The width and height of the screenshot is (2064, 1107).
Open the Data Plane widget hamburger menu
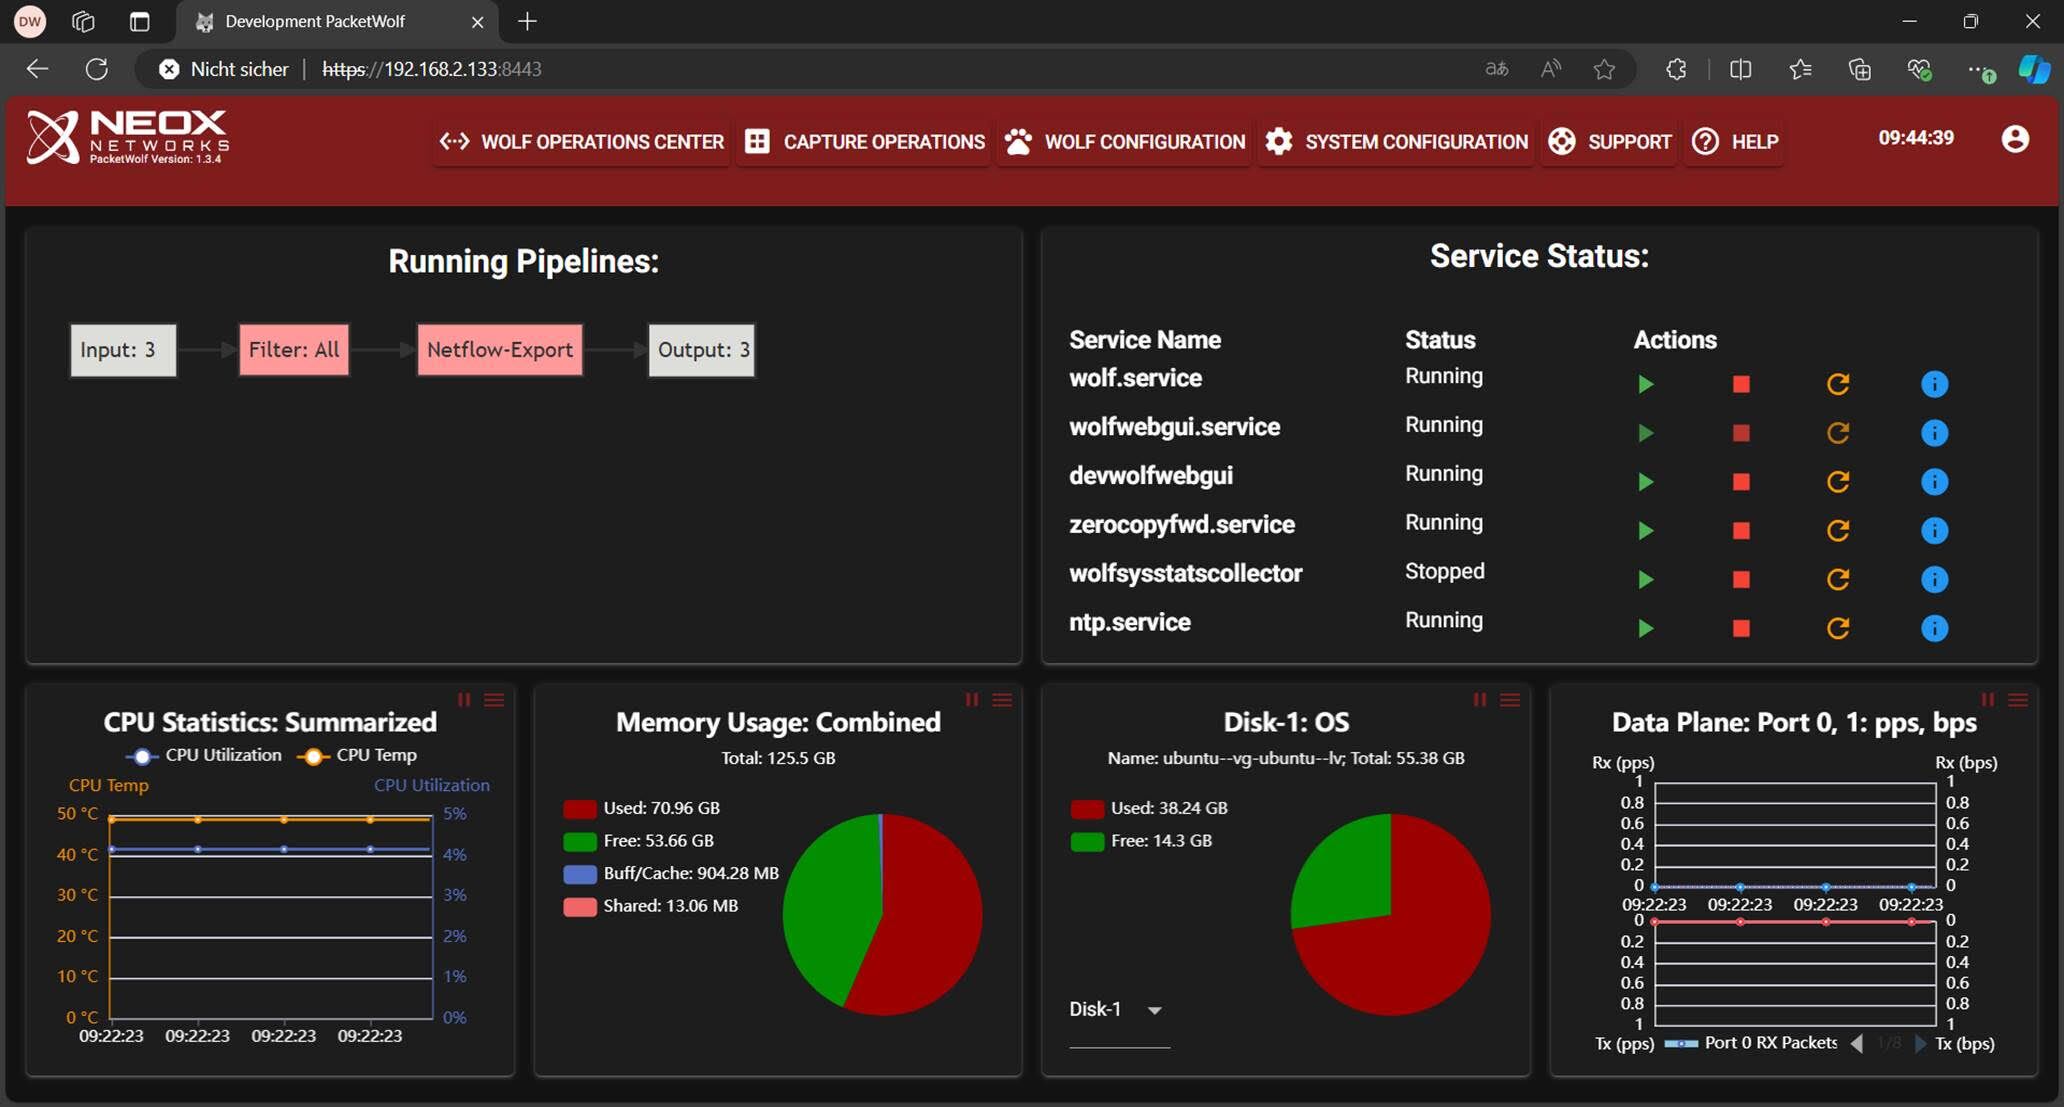[x=2018, y=700]
